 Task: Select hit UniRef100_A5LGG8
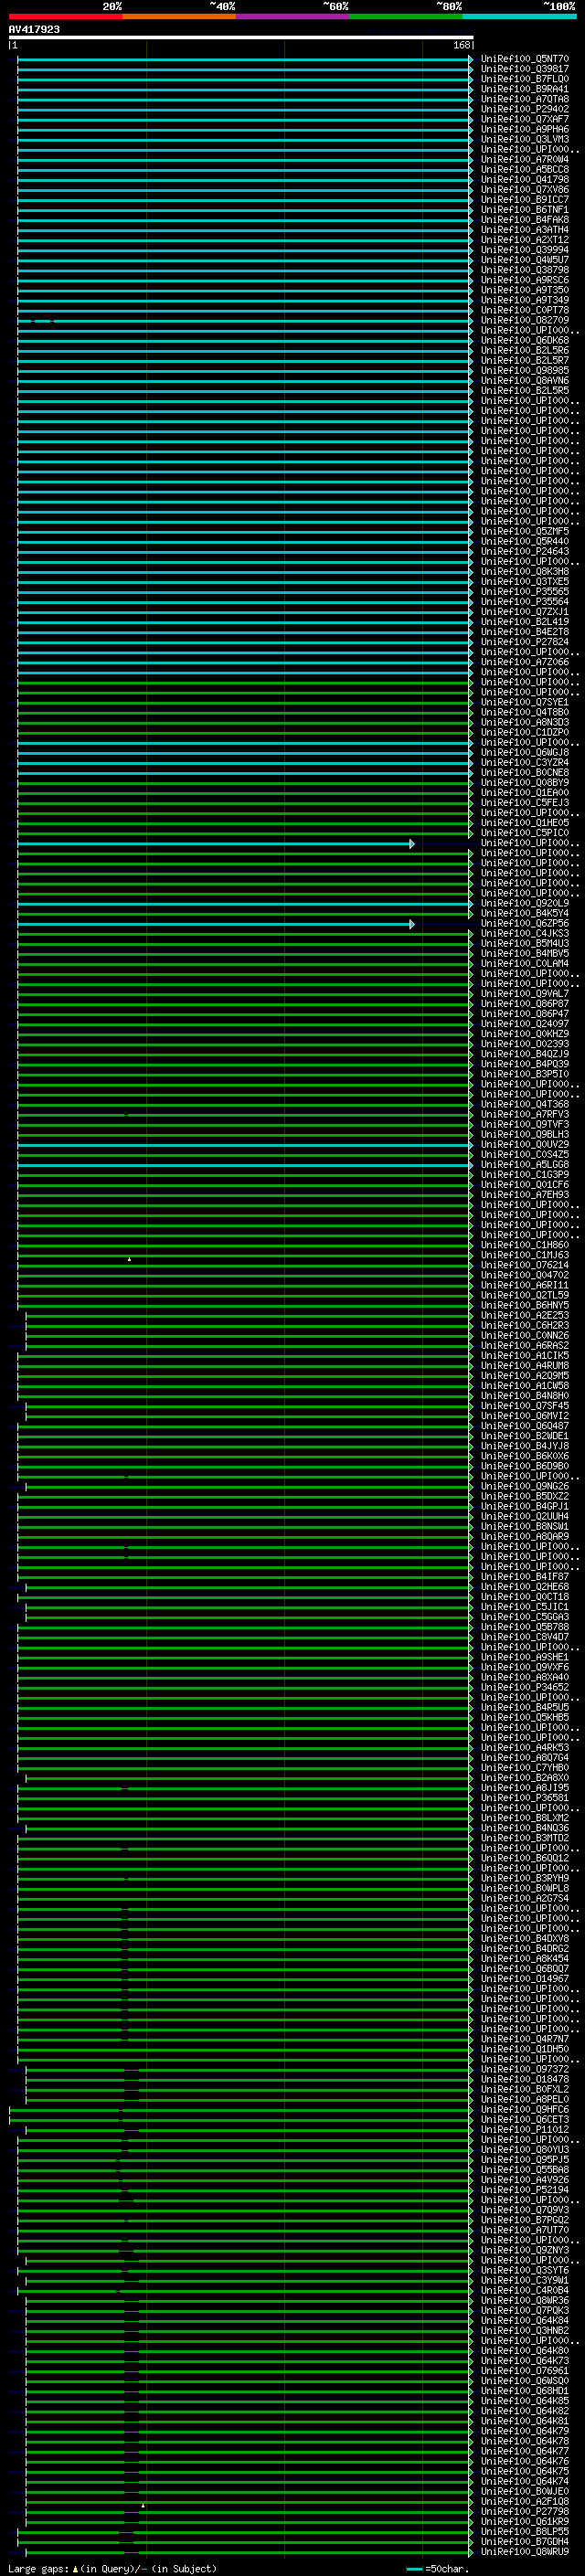click(525, 1164)
